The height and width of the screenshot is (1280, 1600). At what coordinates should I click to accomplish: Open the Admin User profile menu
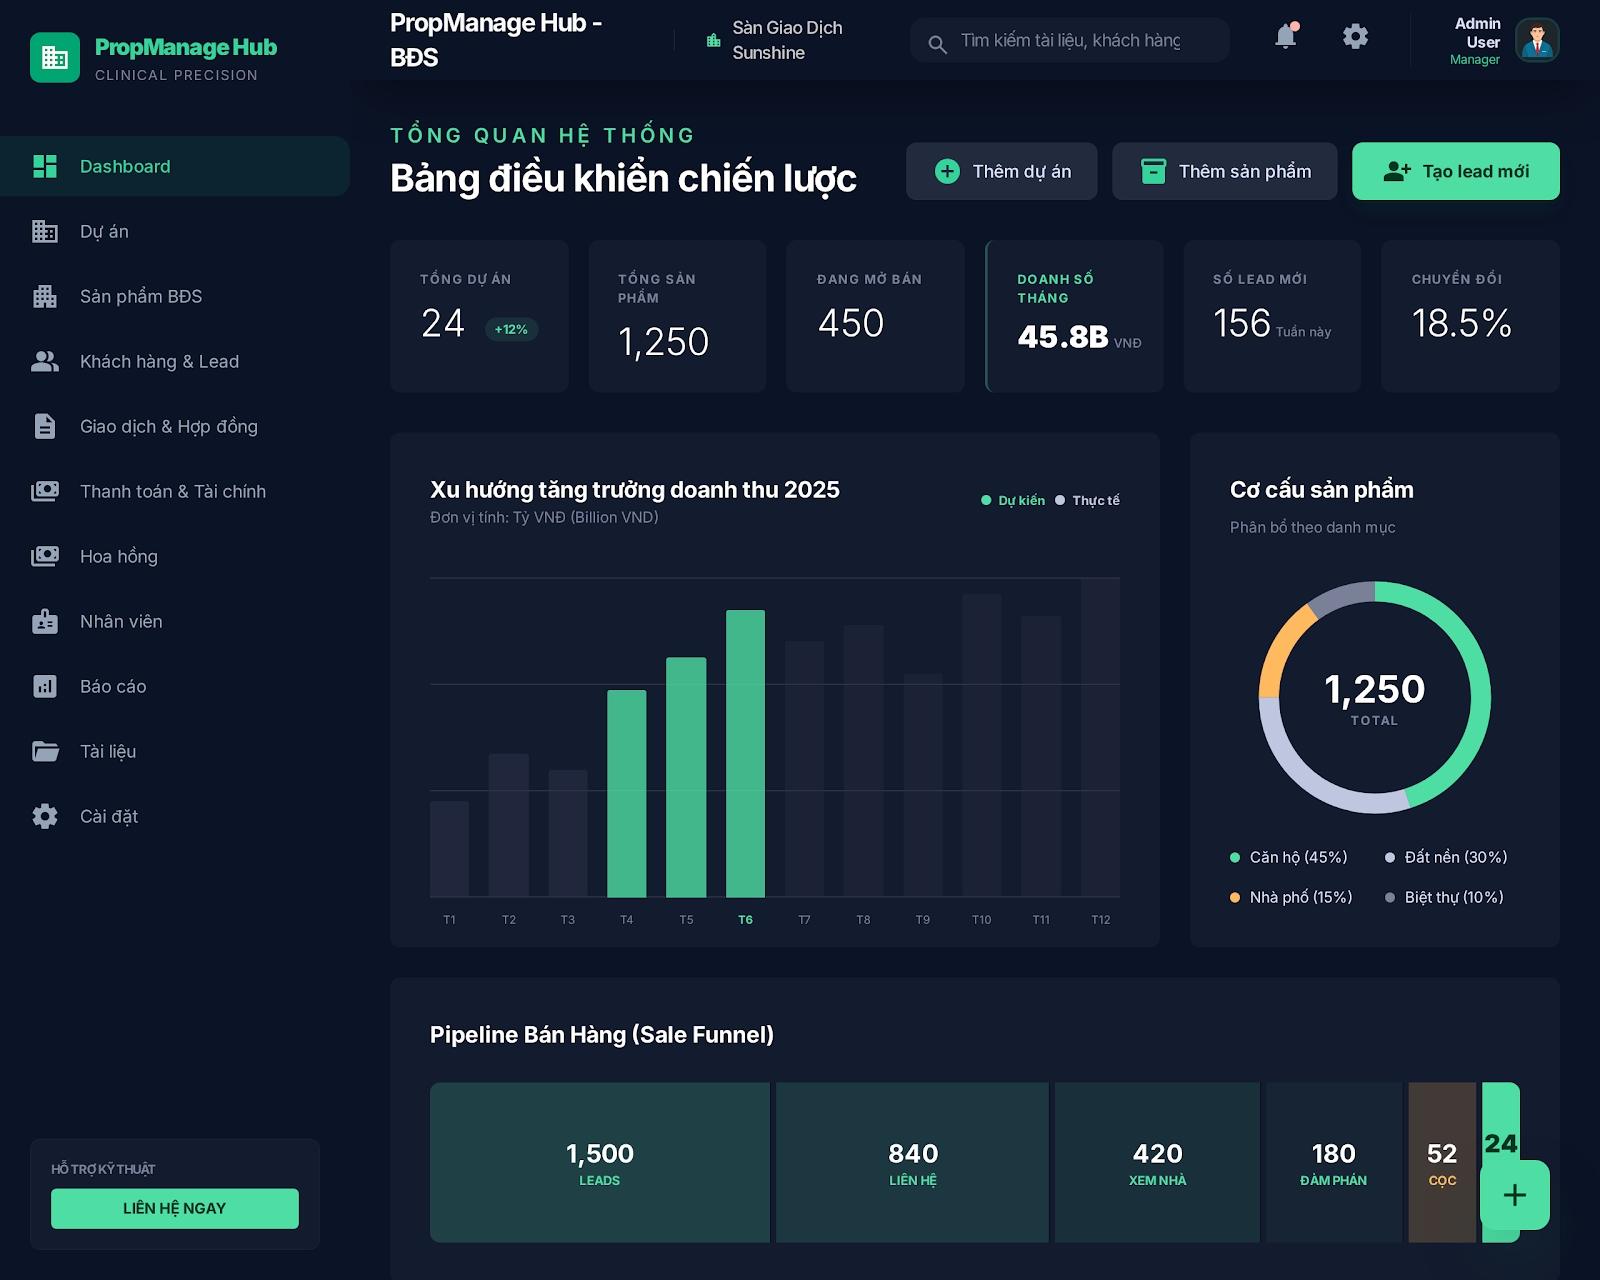(x=1497, y=41)
